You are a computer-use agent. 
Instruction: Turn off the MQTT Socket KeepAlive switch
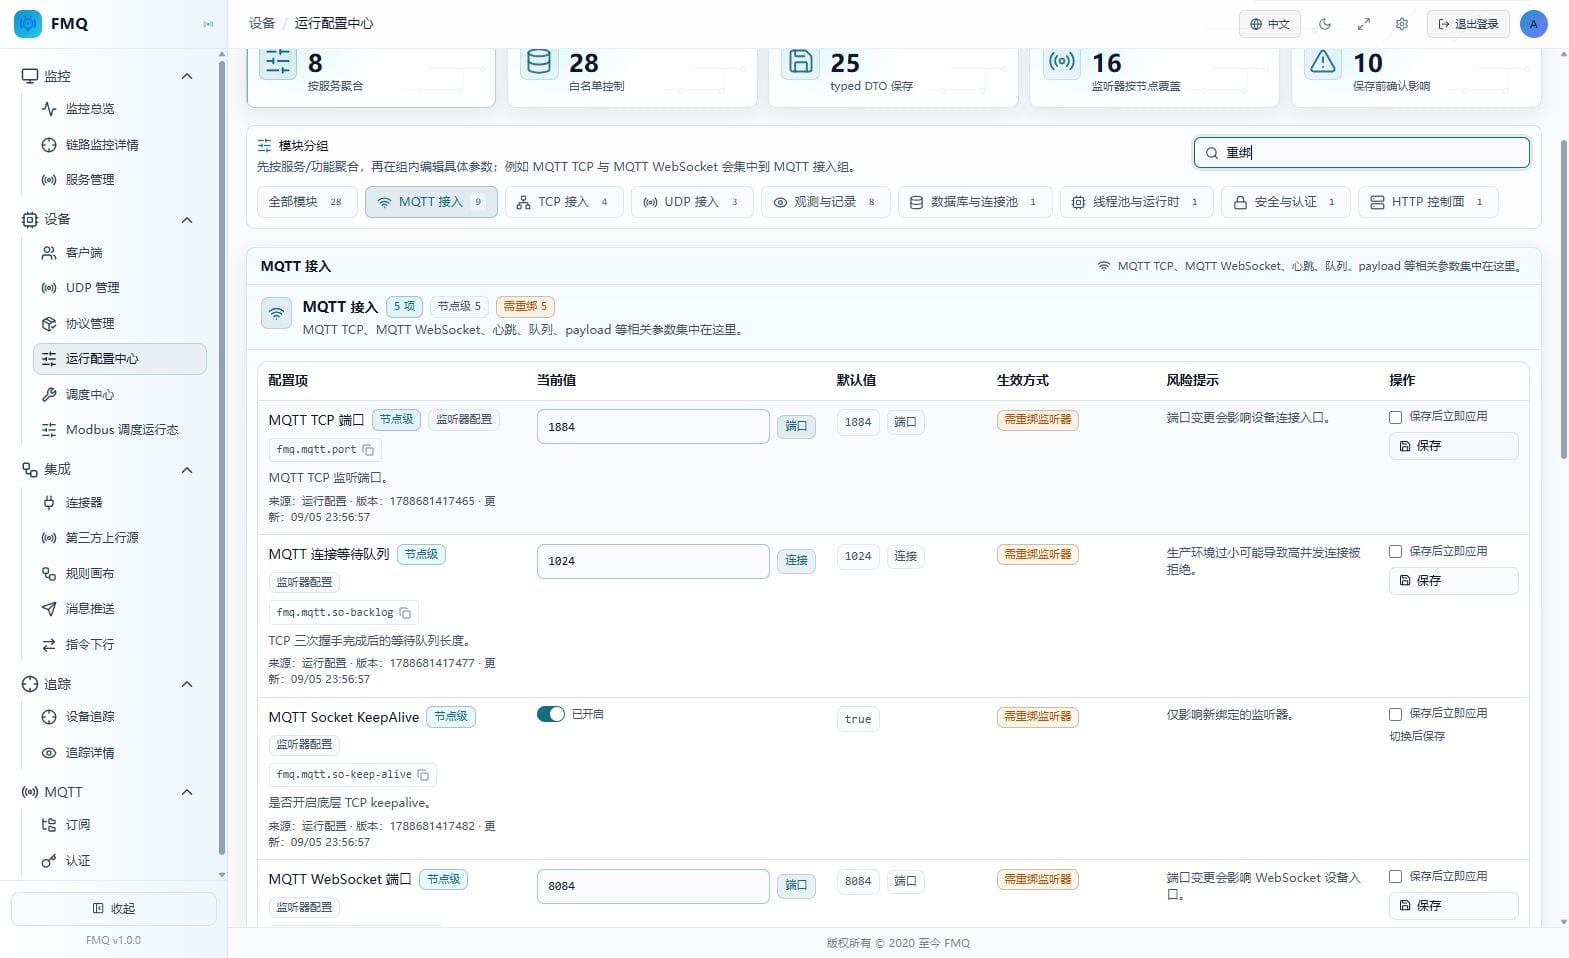click(551, 714)
